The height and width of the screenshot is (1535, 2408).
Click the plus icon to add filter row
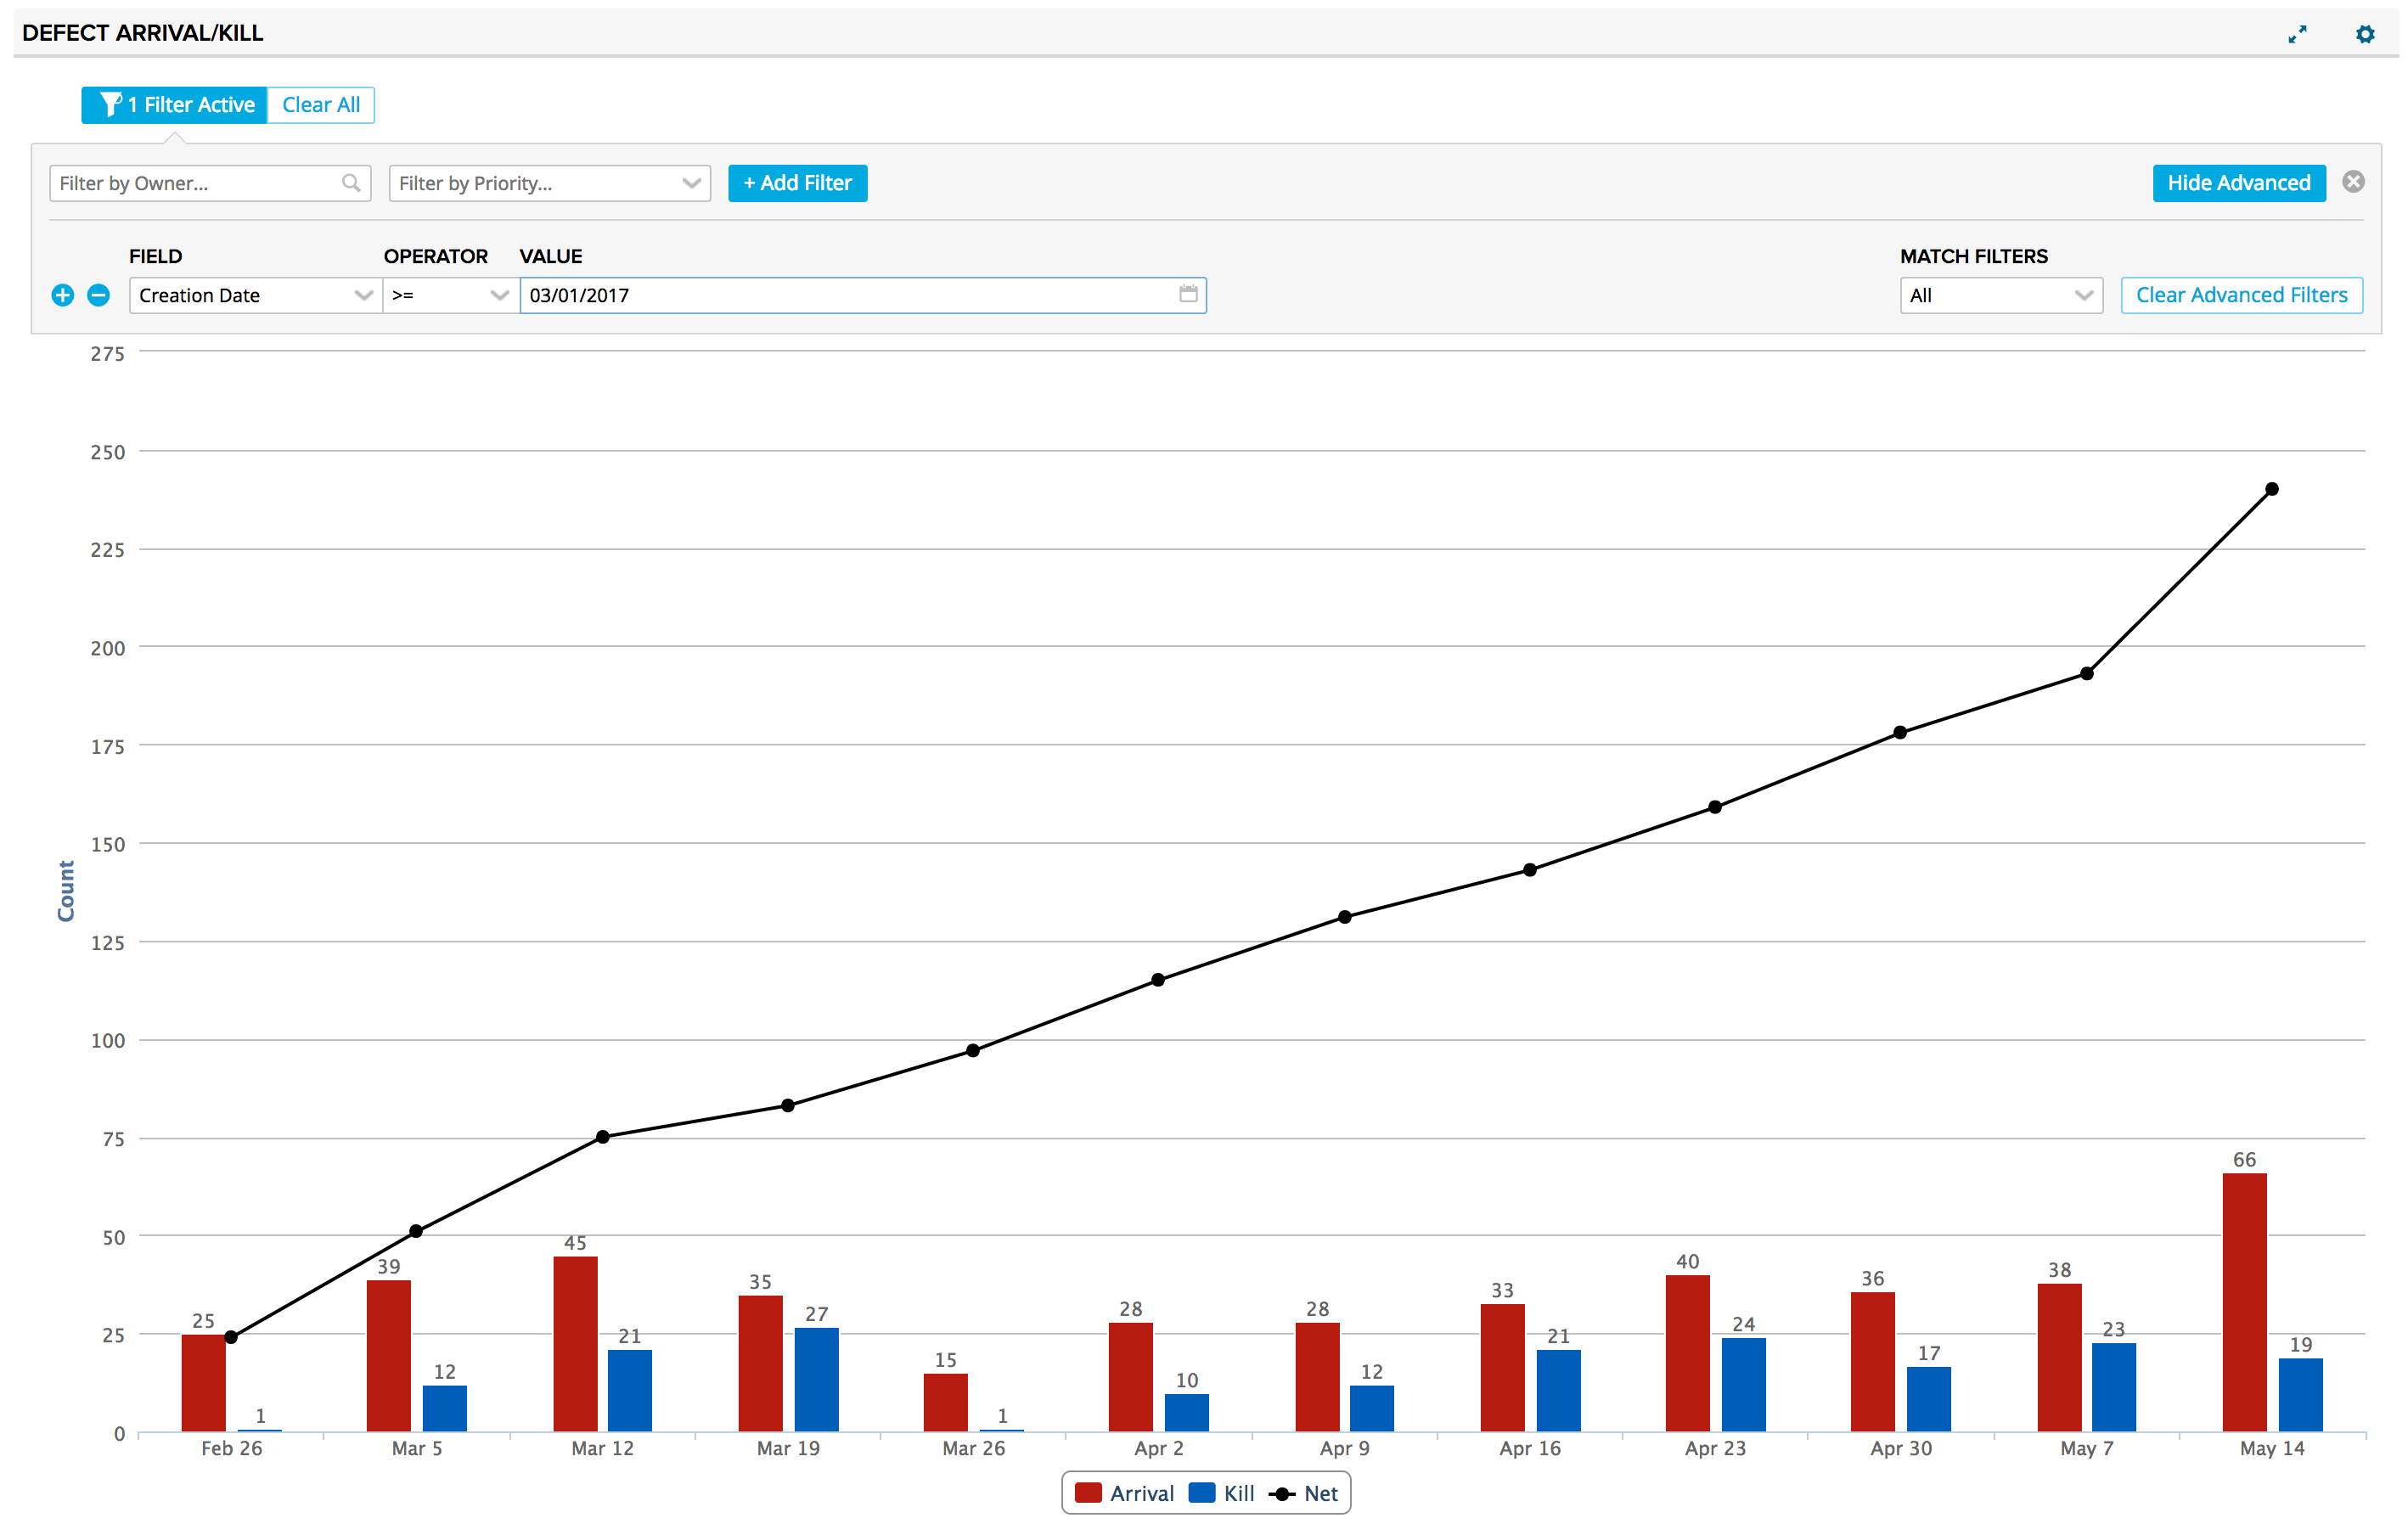click(x=62, y=295)
